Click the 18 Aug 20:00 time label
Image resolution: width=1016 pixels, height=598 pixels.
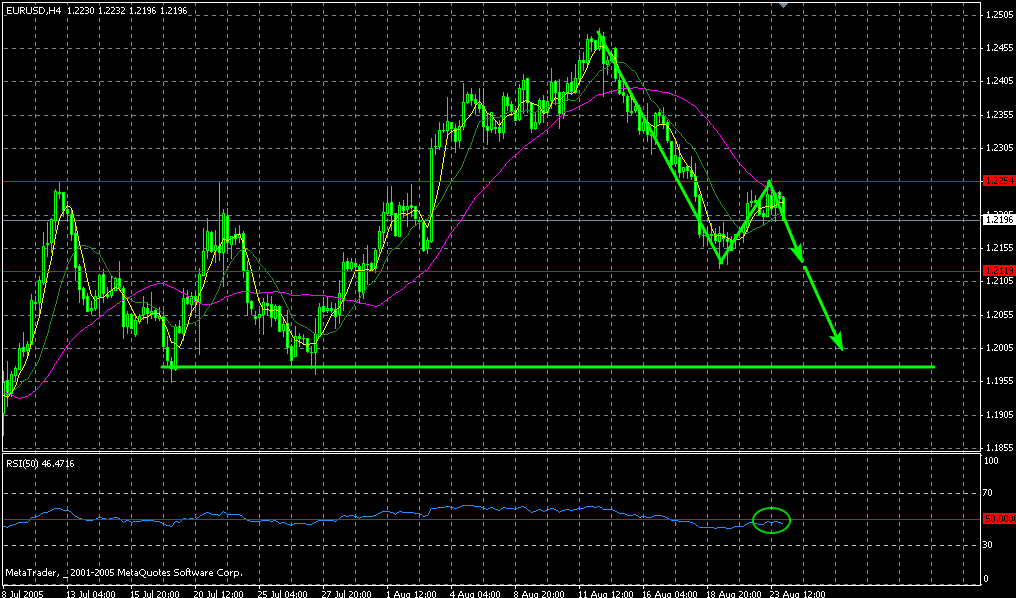[731, 593]
